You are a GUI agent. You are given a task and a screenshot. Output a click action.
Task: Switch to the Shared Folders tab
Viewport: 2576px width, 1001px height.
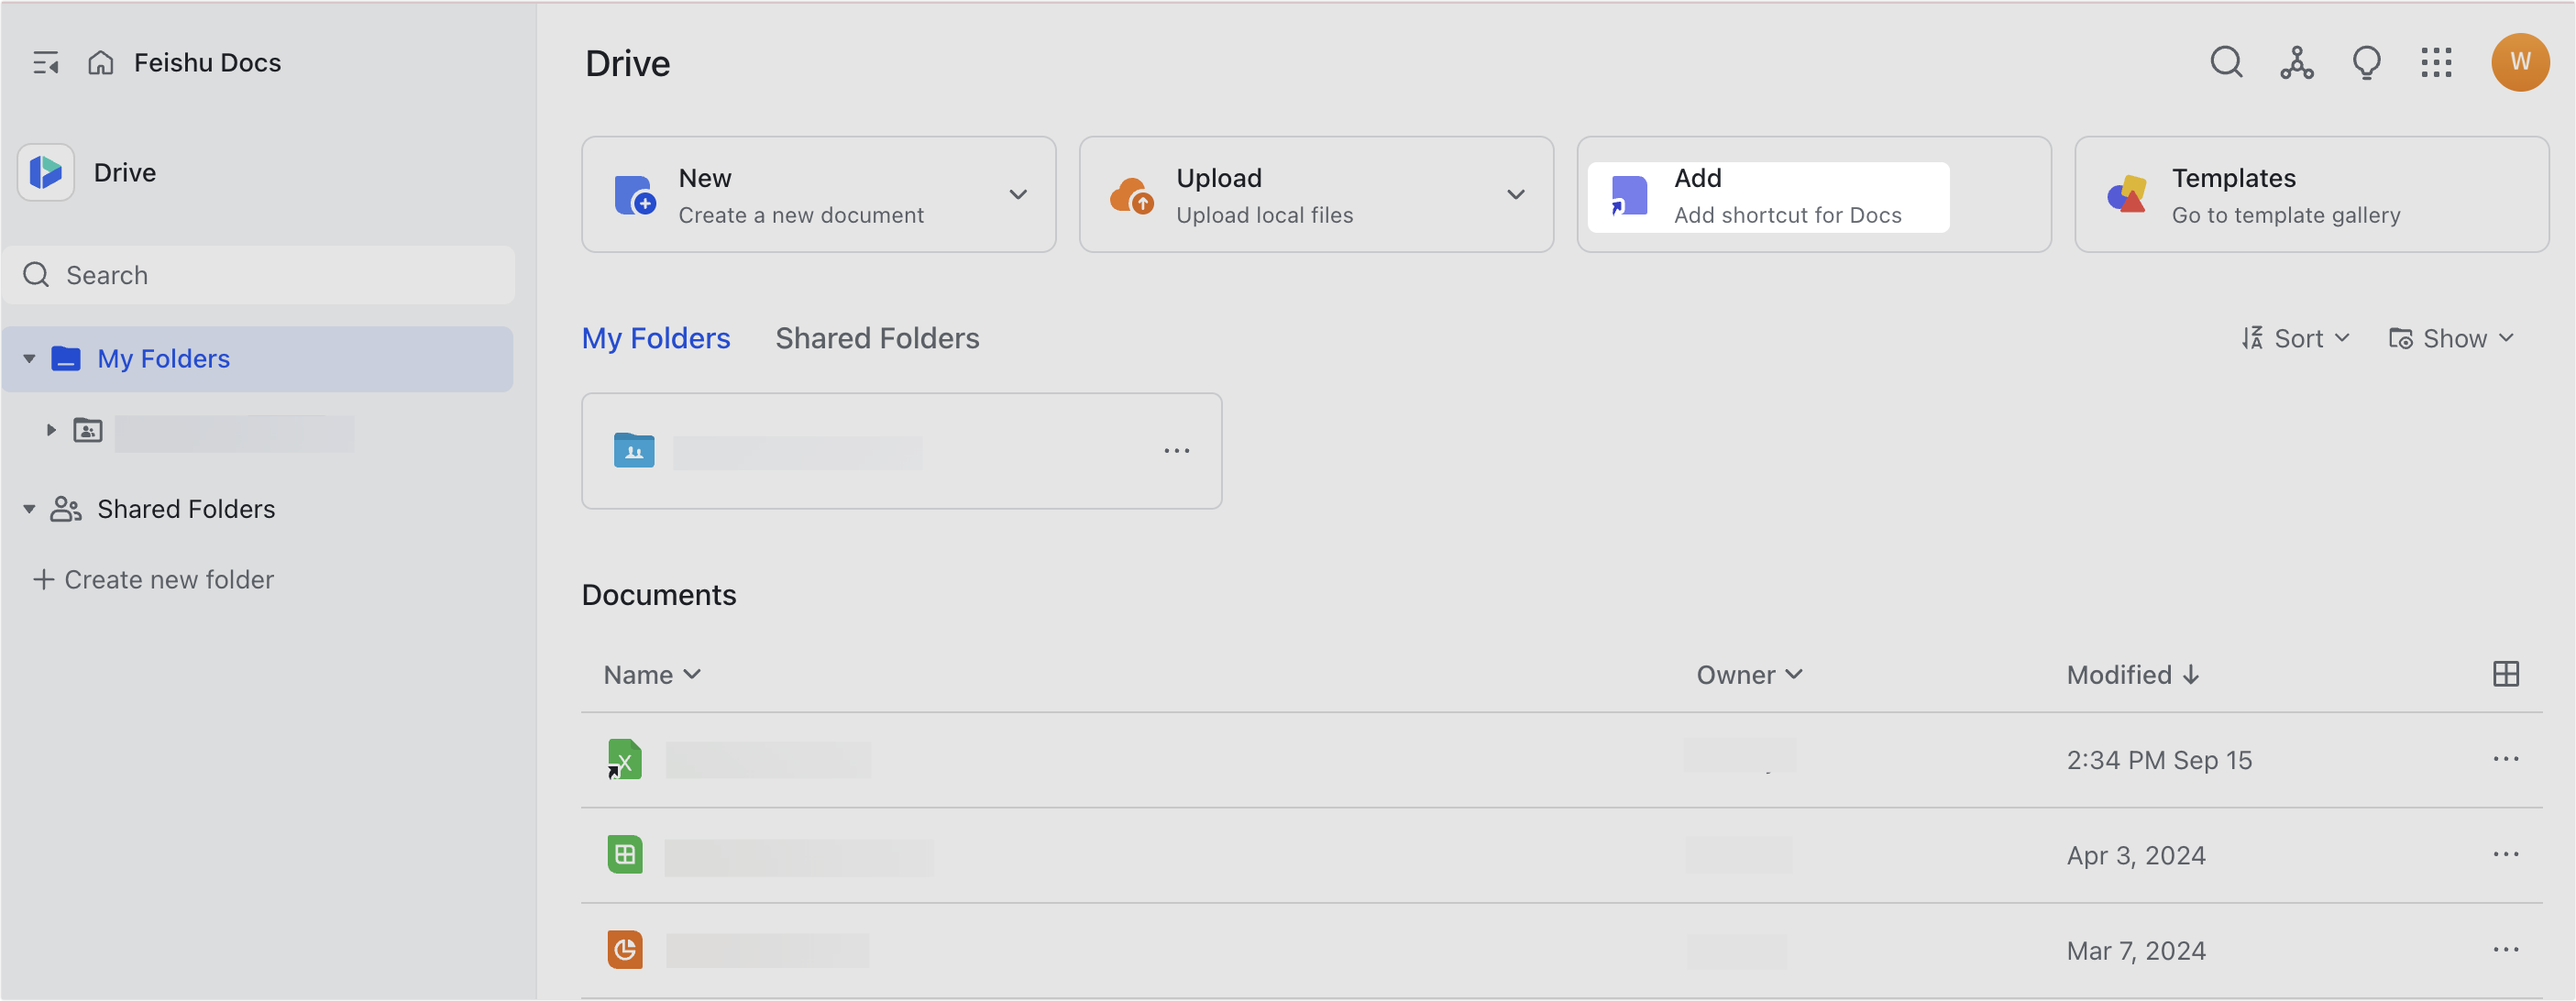coord(877,338)
